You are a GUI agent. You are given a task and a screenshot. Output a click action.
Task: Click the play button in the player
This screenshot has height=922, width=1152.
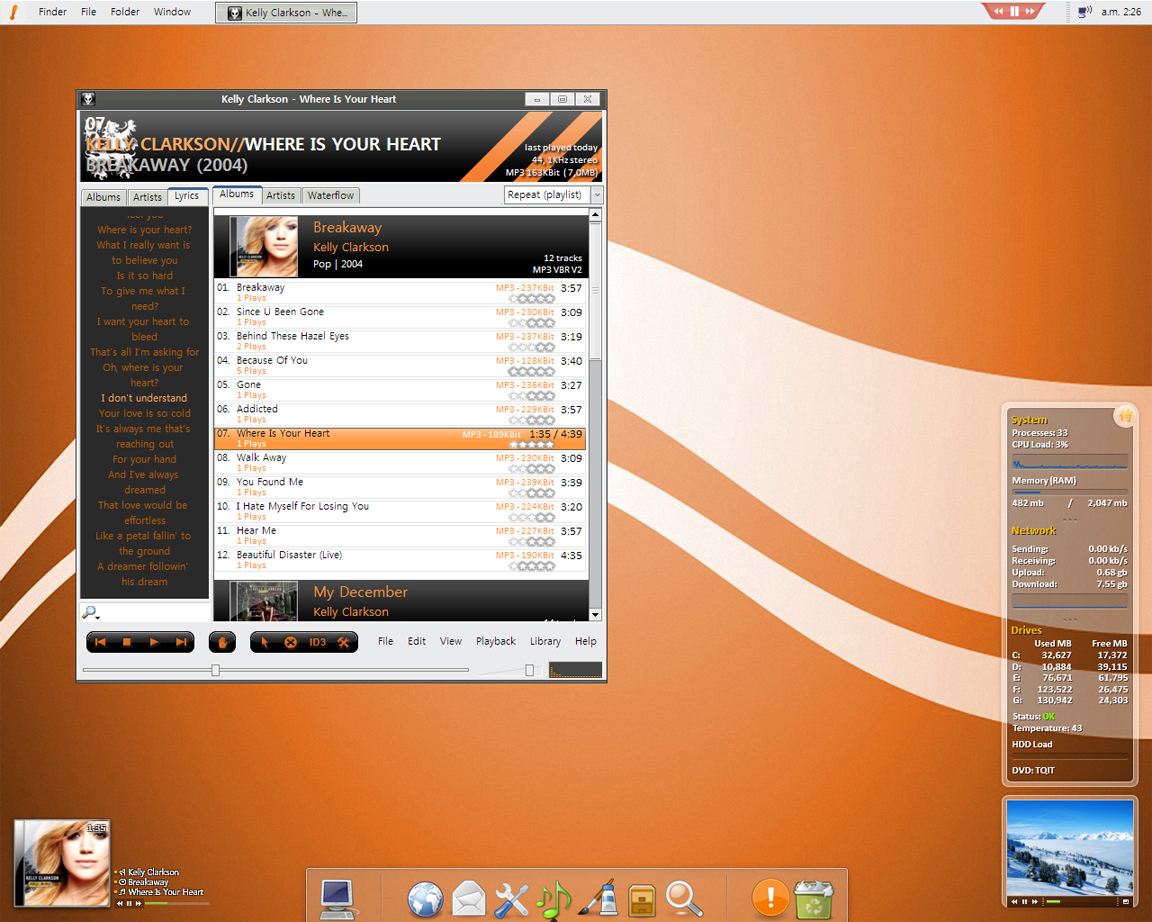pos(154,642)
